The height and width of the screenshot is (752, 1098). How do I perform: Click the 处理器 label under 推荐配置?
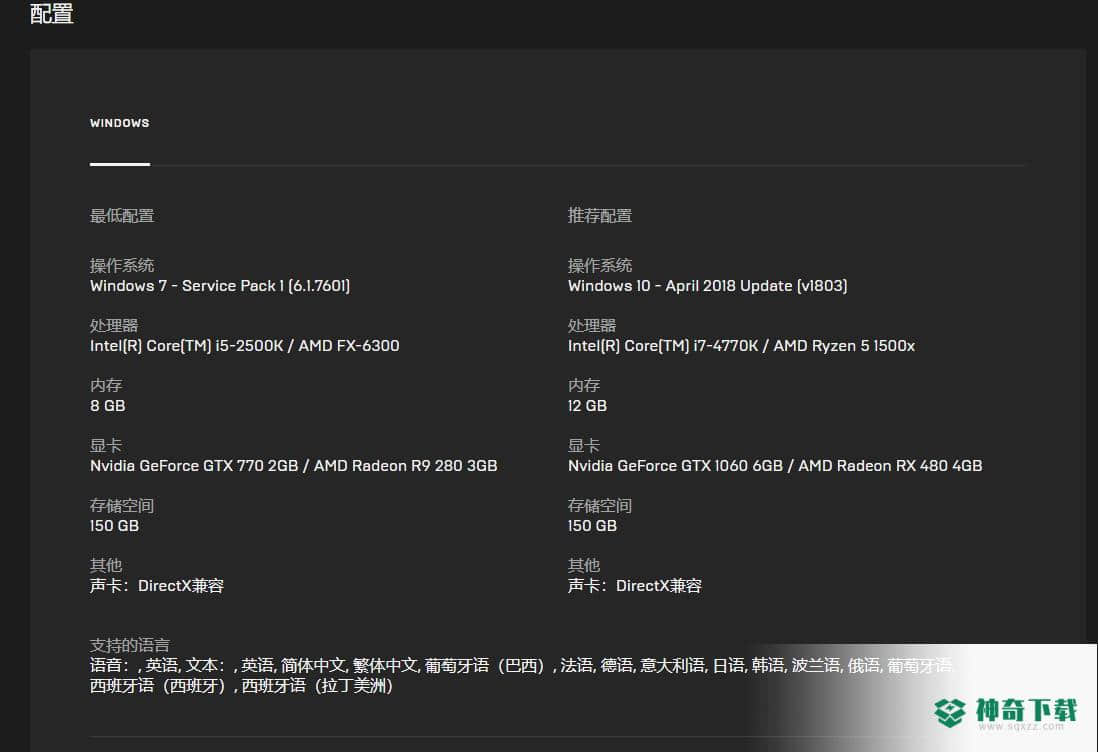(592, 326)
